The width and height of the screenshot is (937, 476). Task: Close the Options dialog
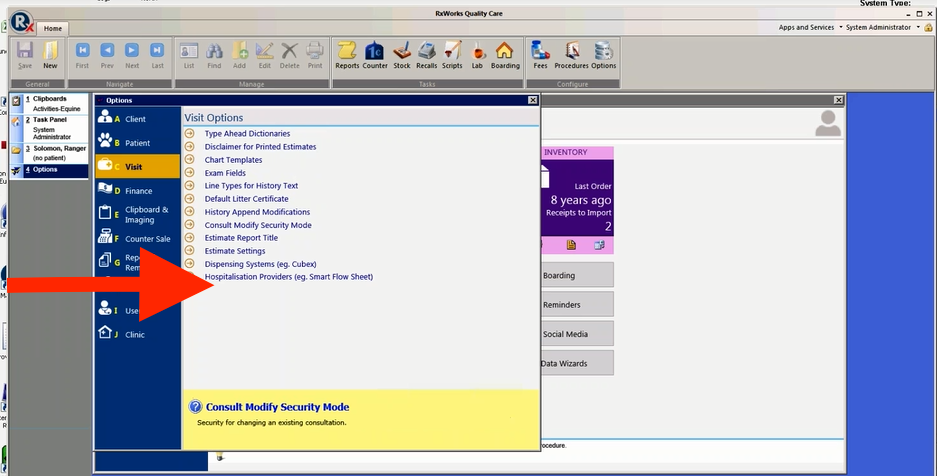pos(532,100)
